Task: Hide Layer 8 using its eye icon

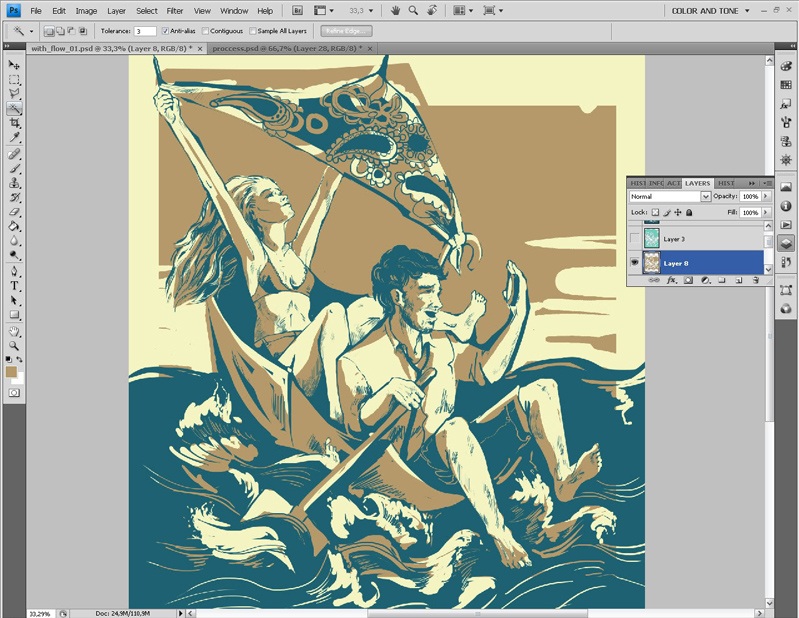Action: click(636, 263)
